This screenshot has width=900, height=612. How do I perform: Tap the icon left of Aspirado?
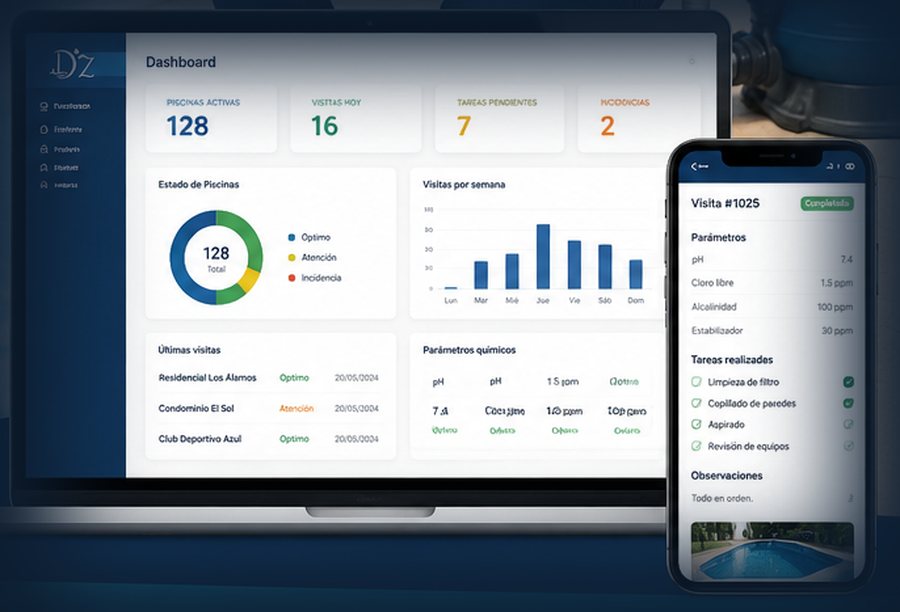tap(696, 424)
